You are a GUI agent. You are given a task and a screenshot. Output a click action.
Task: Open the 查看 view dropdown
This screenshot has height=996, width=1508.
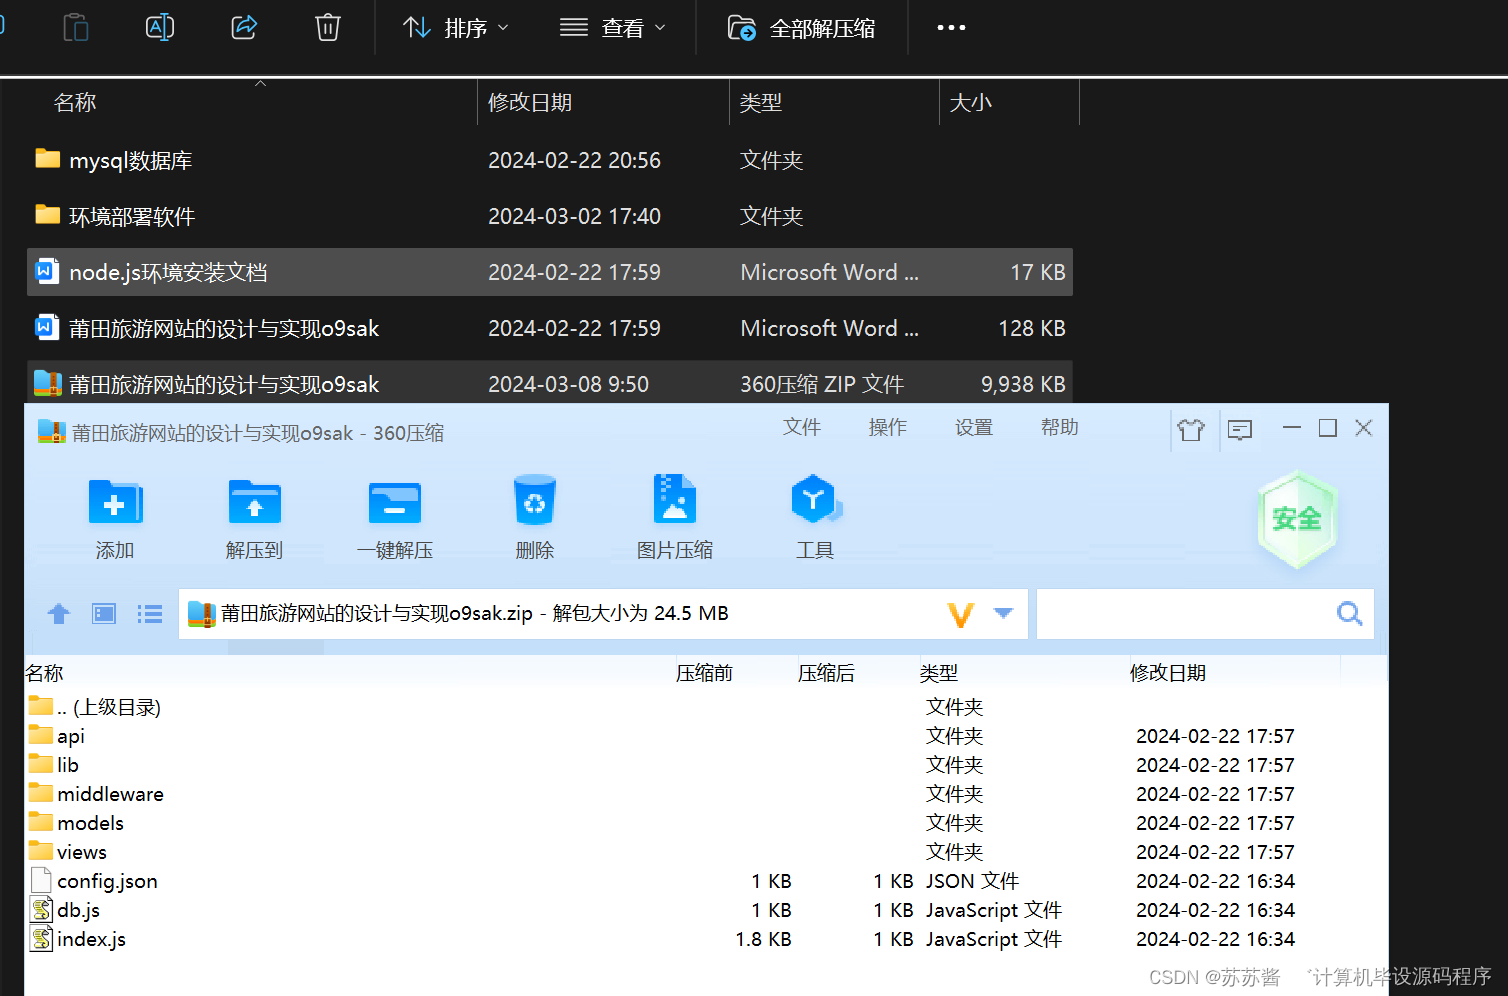613,27
